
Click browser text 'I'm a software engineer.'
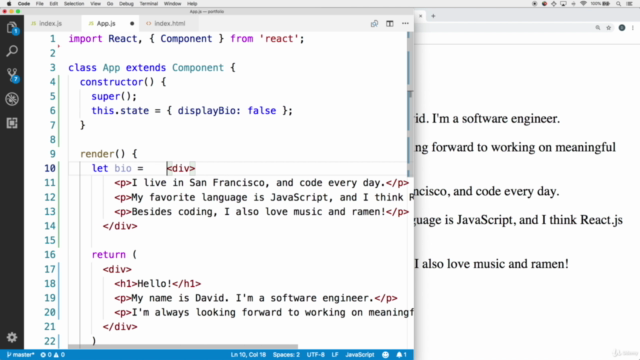pyautogui.click(x=496, y=119)
